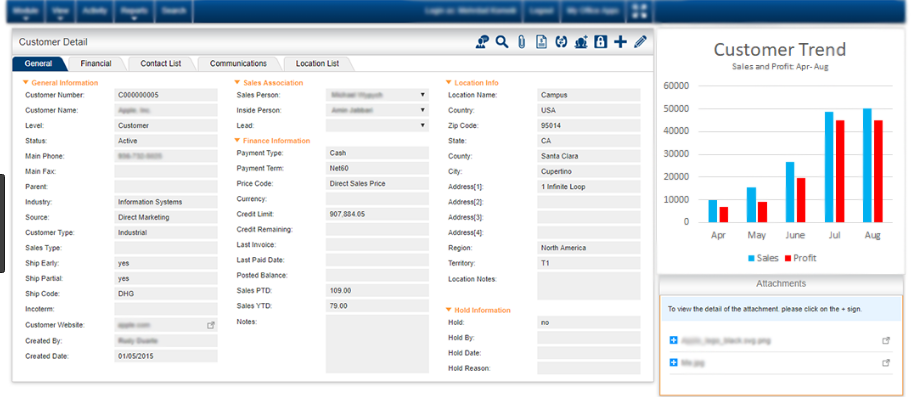Screen dimensions: 914x397
Task: Click the Sales legend blue swatch
Action: click(x=750, y=258)
